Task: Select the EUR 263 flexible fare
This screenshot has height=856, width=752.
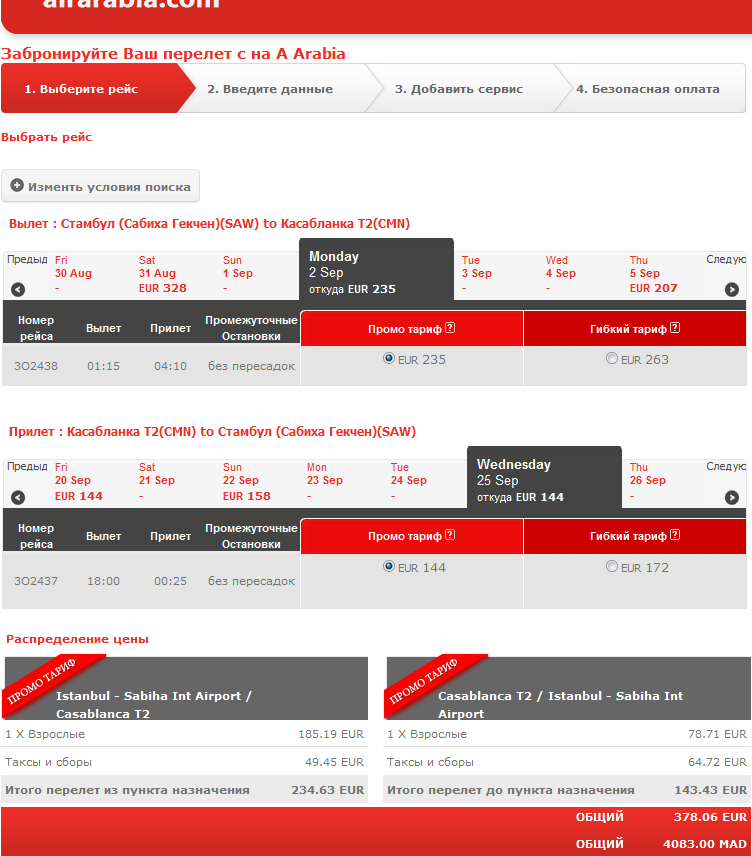Action: point(612,358)
